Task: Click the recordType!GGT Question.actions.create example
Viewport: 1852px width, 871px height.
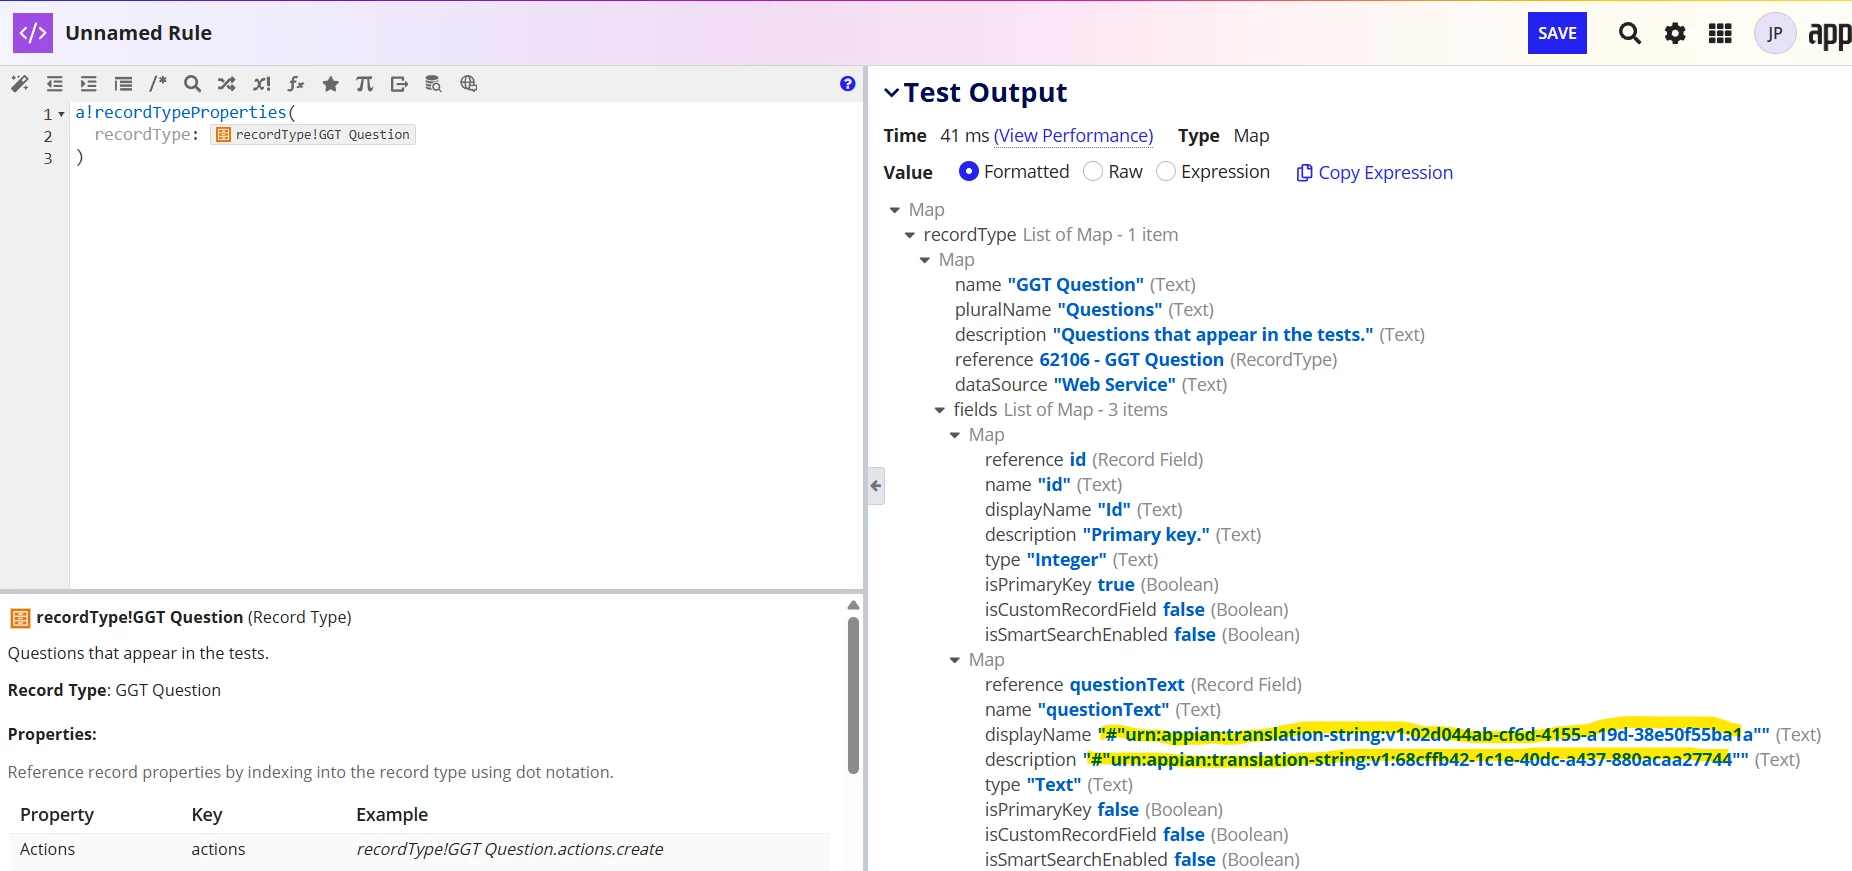Action: pos(510,849)
